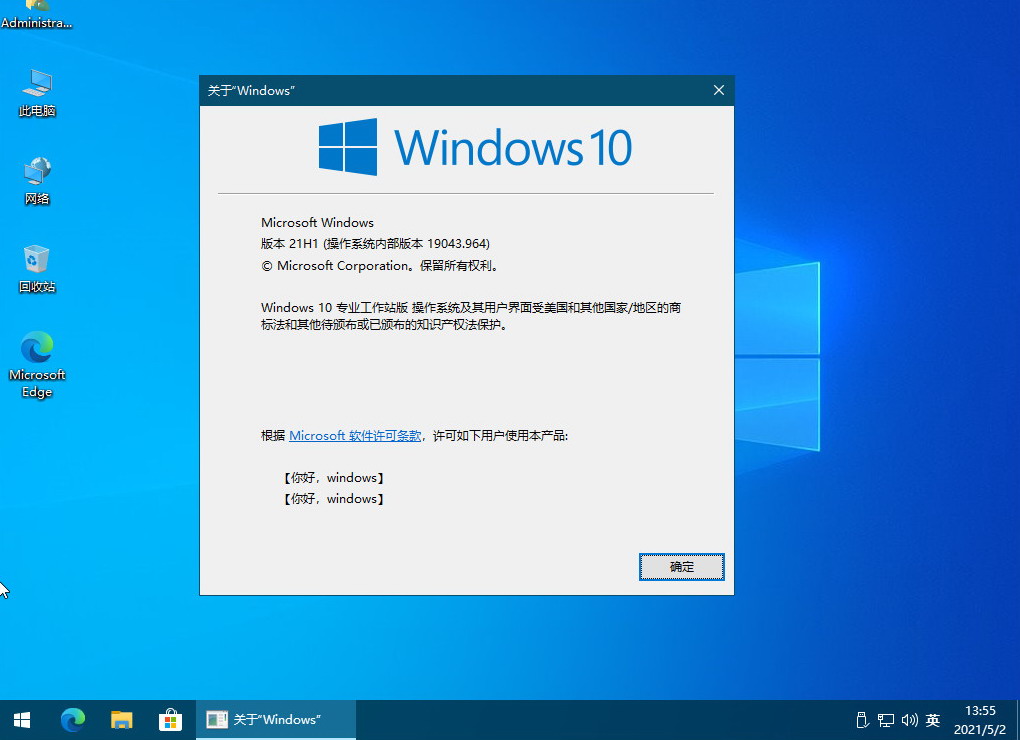Screen dimensions: 1020x740
Task: Select the 回收站 recycle bin icon
Action: pos(37,269)
